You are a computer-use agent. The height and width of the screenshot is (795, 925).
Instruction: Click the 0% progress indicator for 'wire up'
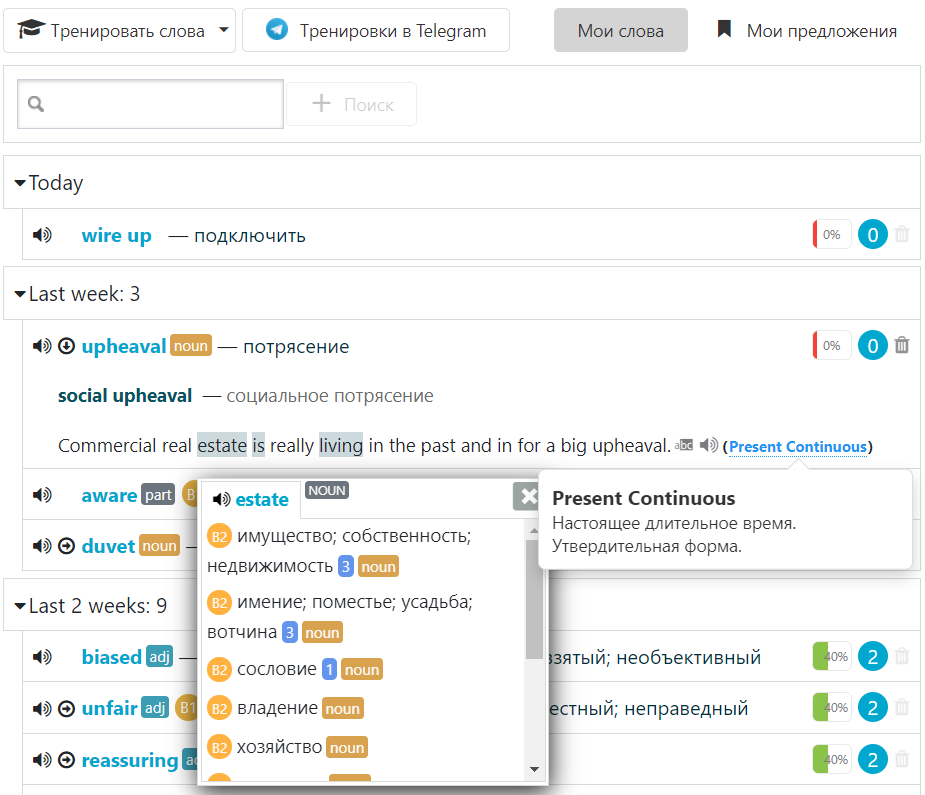[831, 236]
